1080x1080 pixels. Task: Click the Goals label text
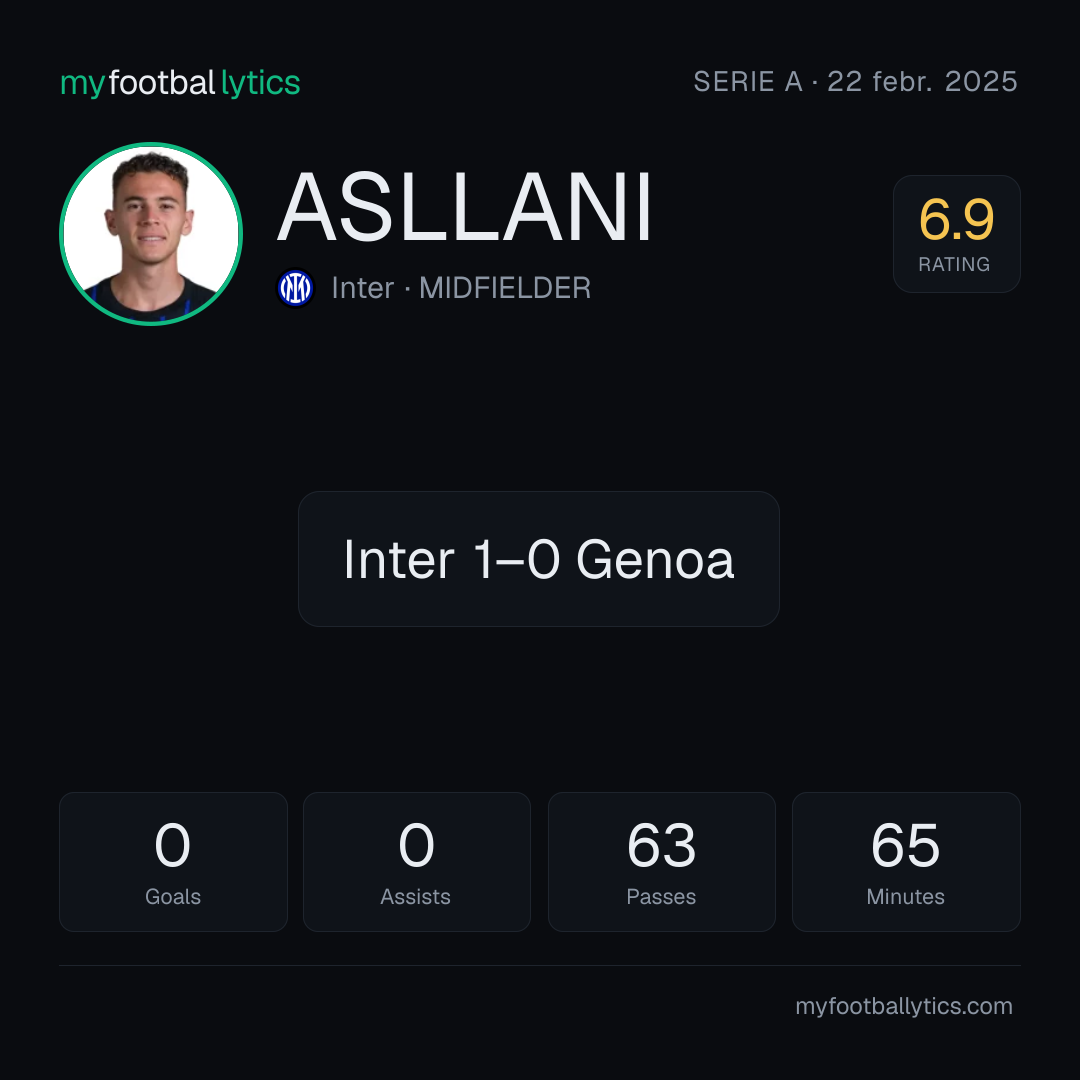(173, 897)
